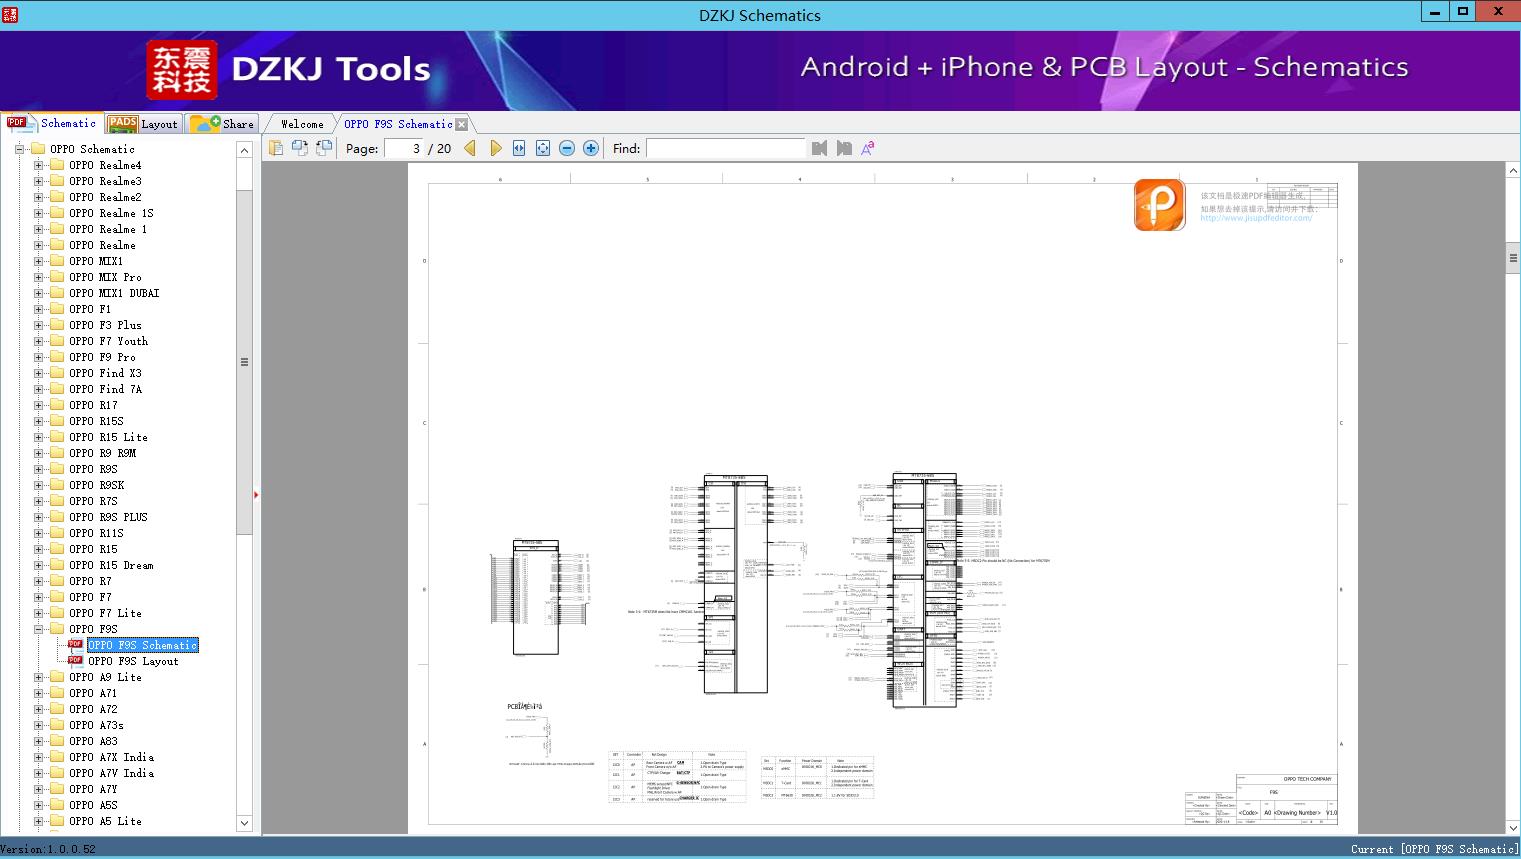The image size is (1521, 859).
Task: Go to the previous page arrow
Action: tap(470, 148)
